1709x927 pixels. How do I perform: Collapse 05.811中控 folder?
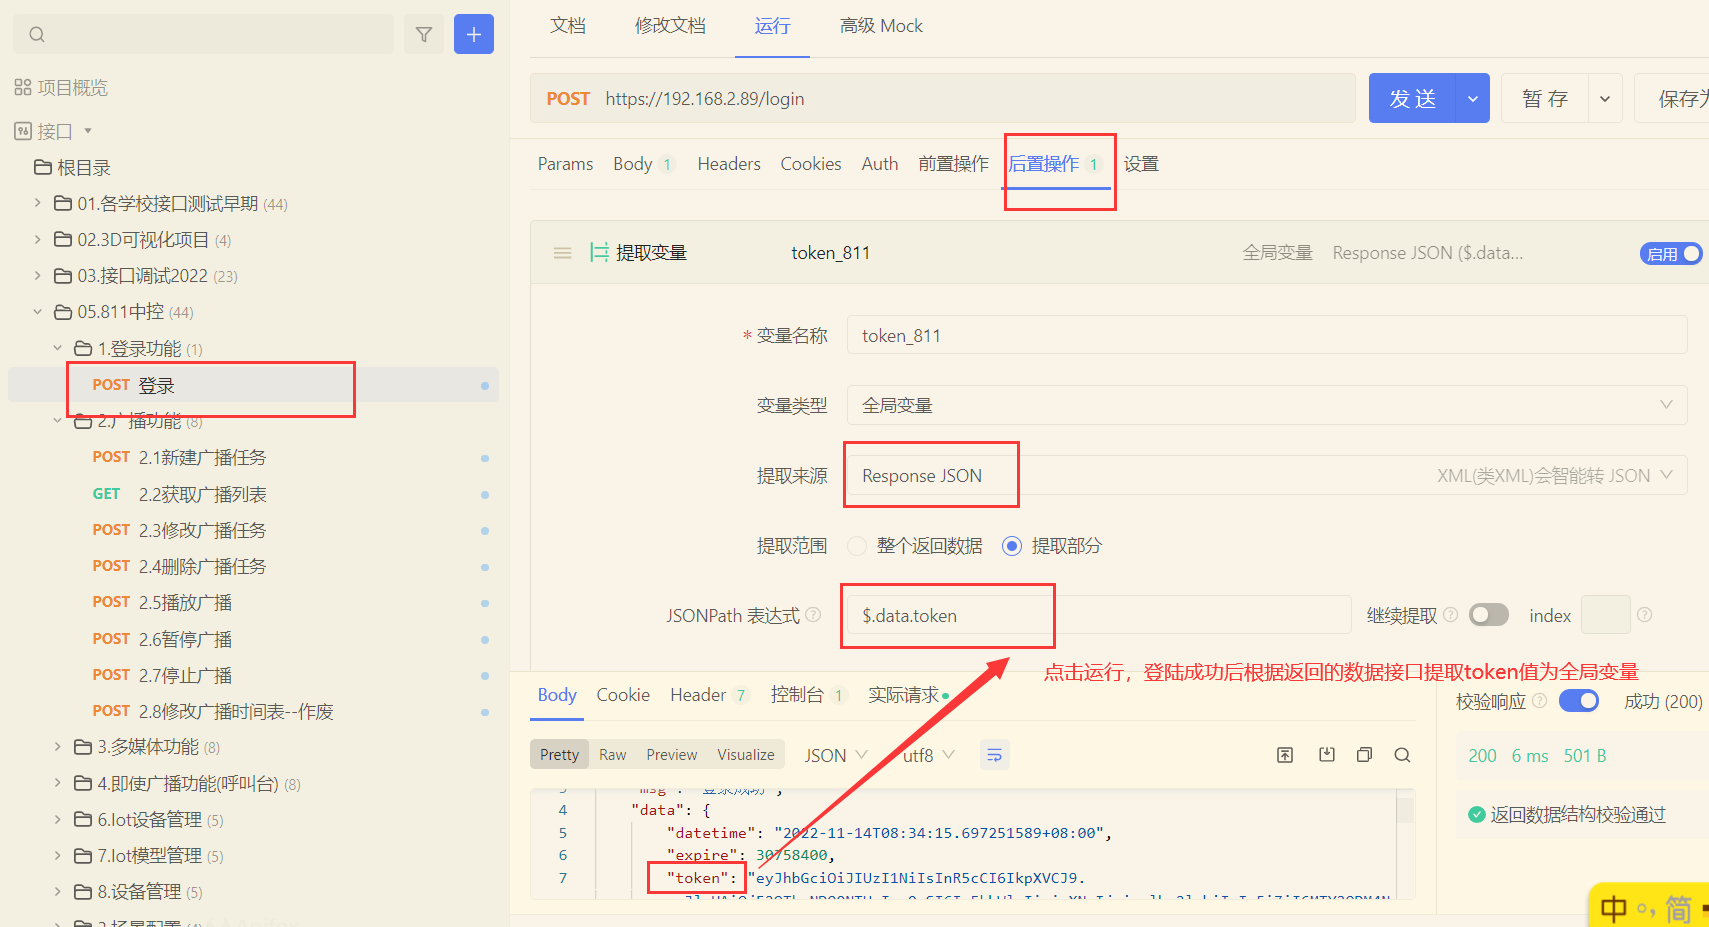pos(37,312)
